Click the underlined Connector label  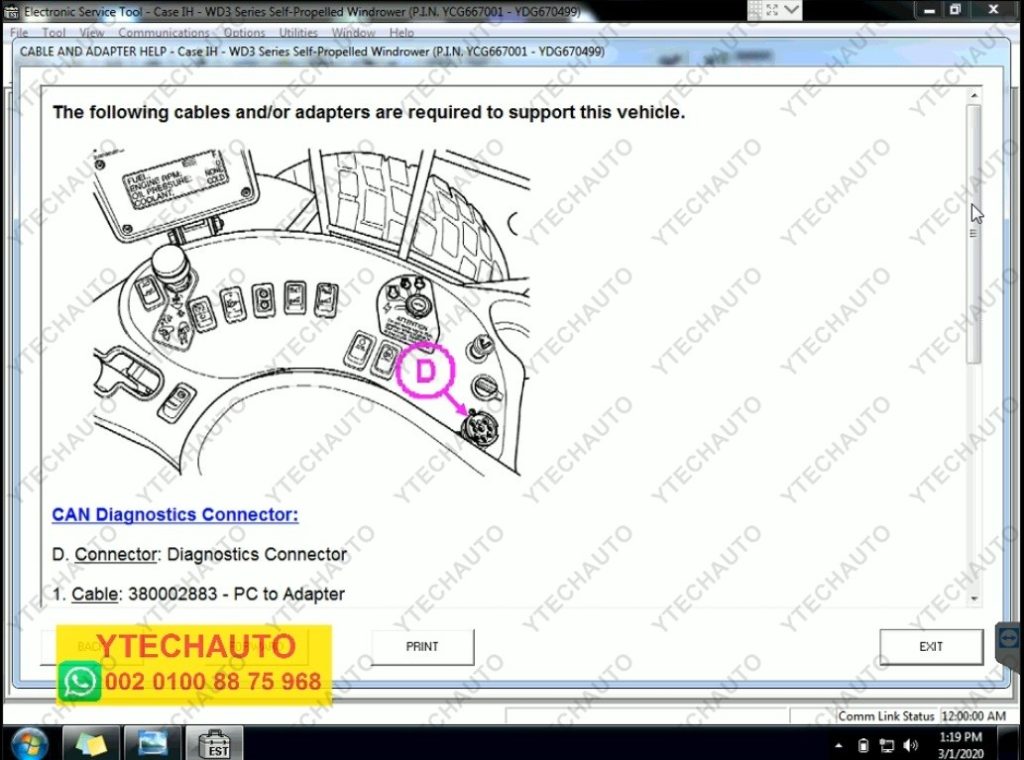(x=116, y=554)
